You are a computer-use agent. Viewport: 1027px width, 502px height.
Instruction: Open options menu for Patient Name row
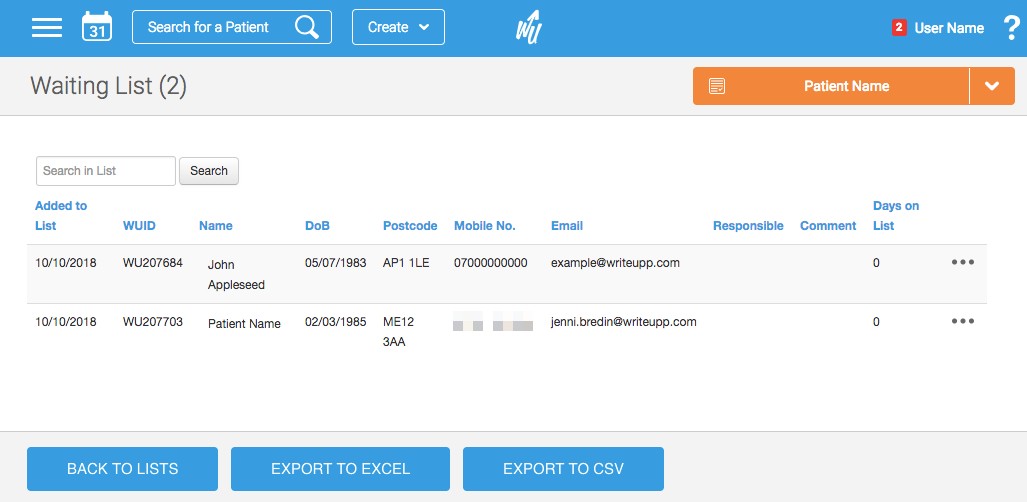tap(962, 322)
